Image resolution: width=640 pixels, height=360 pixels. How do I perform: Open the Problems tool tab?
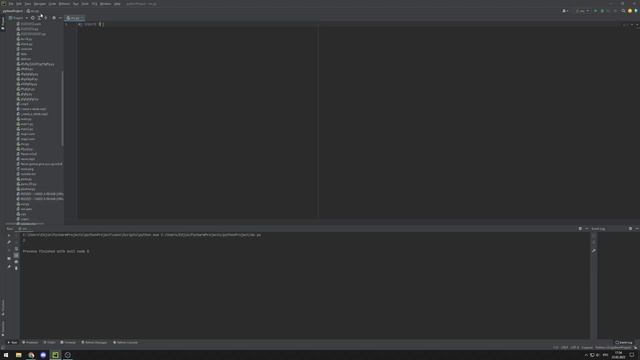30,342
